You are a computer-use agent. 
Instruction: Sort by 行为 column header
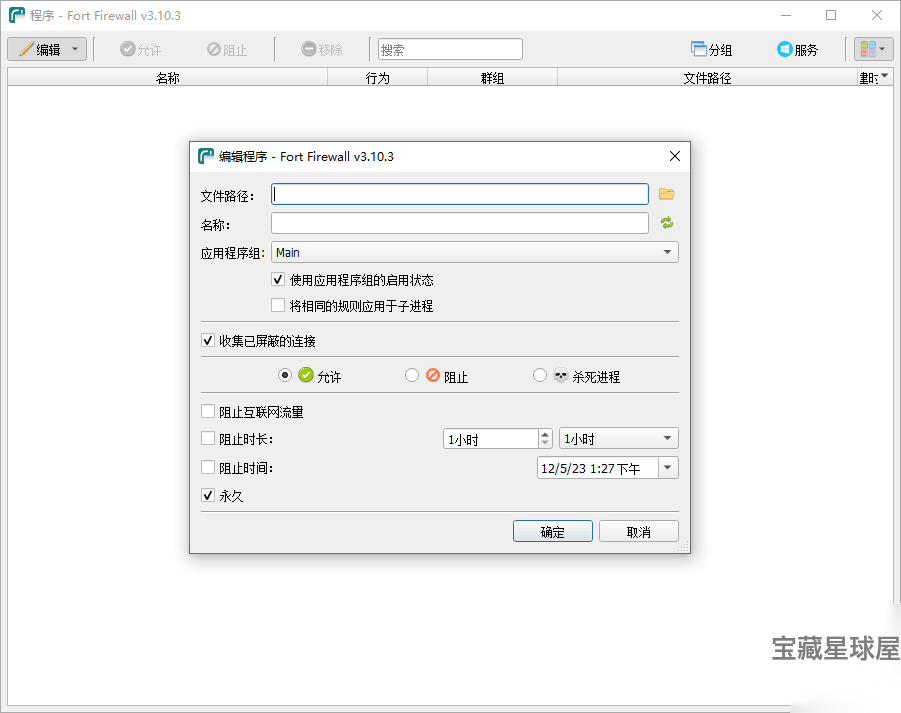(x=378, y=78)
